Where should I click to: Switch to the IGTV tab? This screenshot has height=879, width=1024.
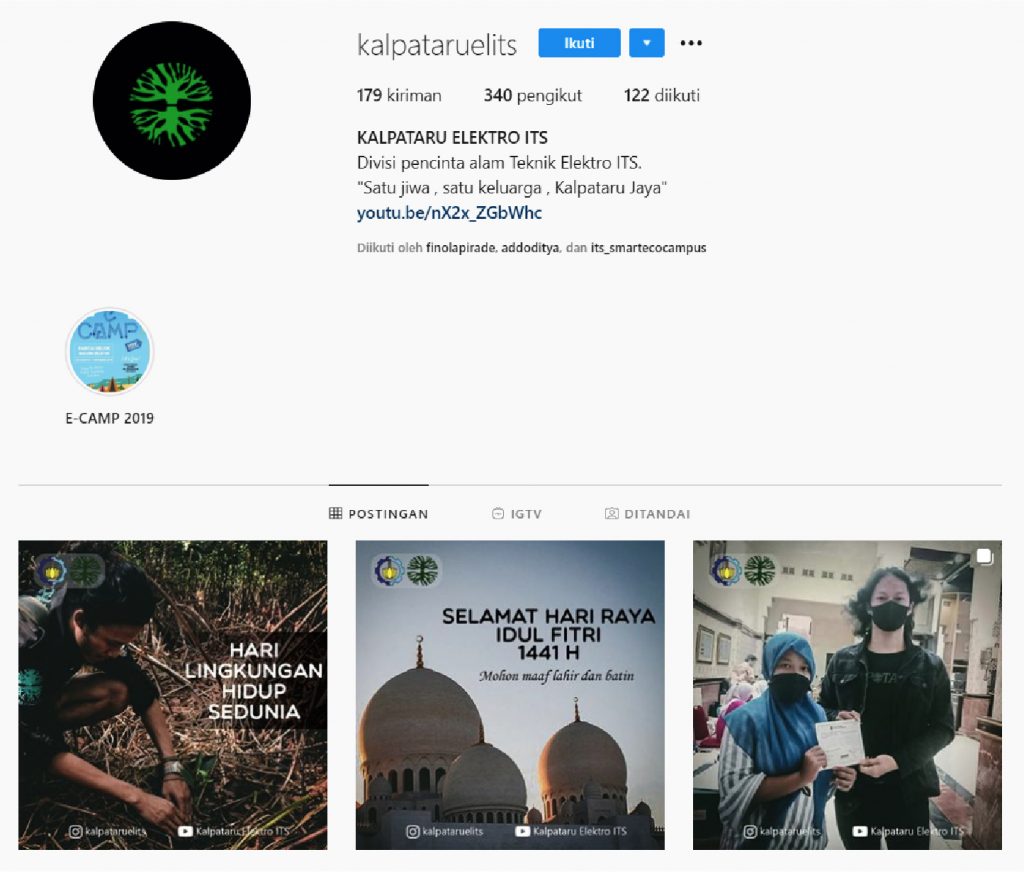516,514
